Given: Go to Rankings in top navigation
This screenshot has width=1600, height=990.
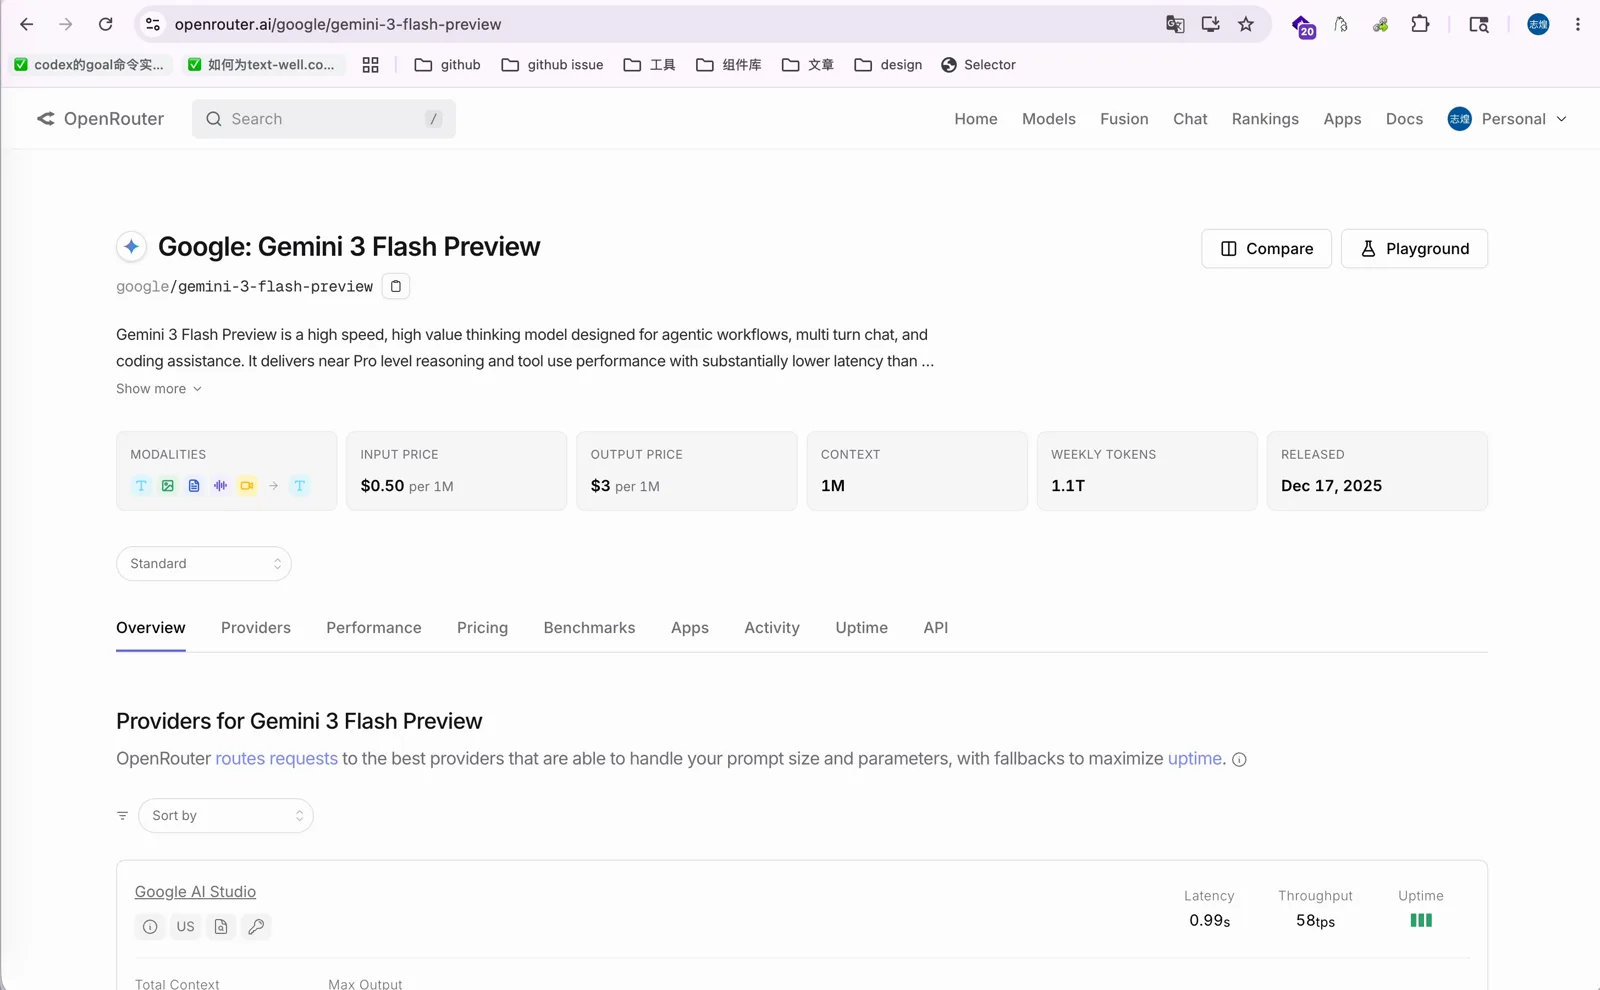Looking at the screenshot, I should pos(1265,119).
